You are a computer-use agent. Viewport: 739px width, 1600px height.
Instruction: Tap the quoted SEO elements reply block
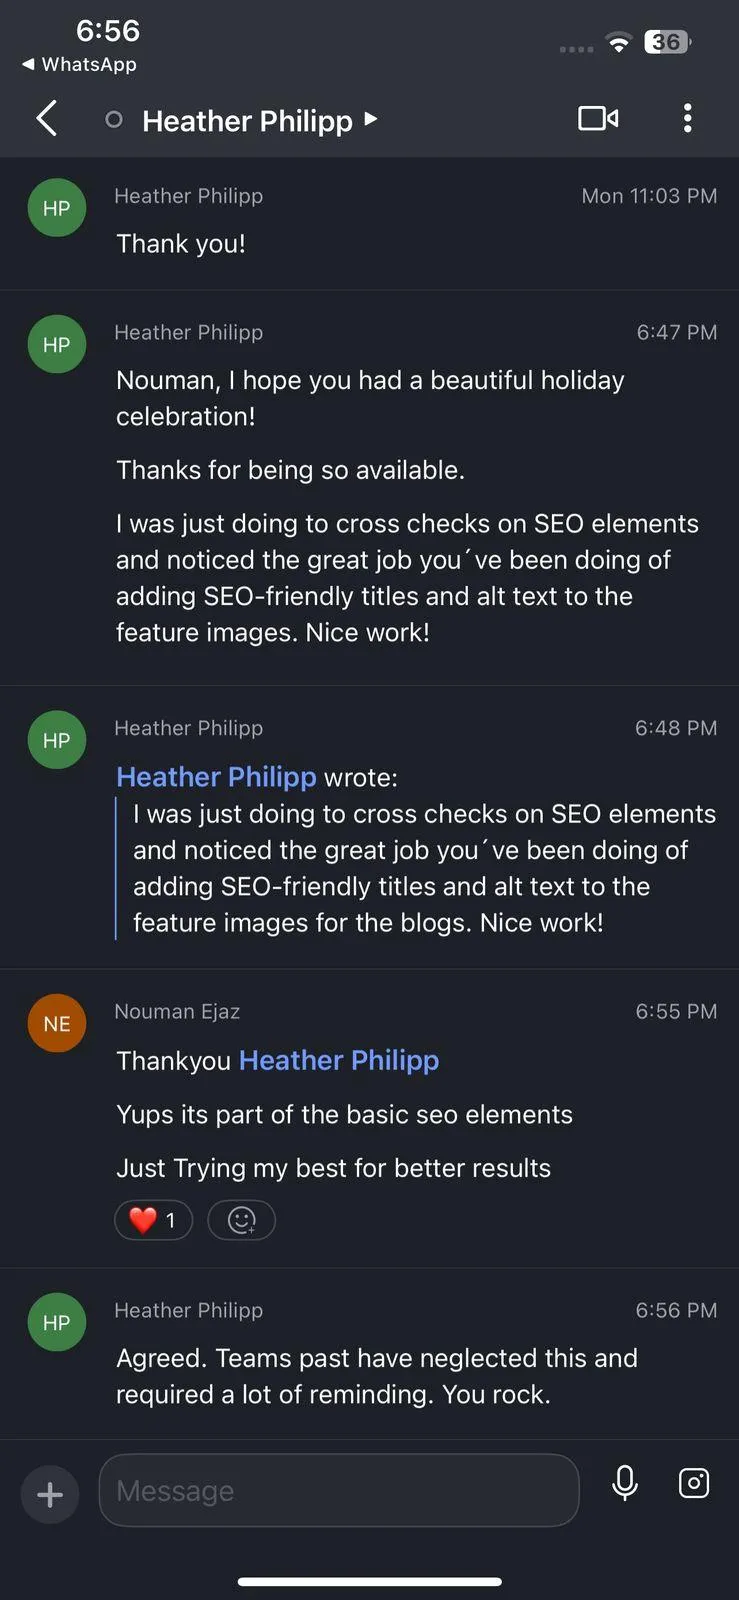point(424,868)
